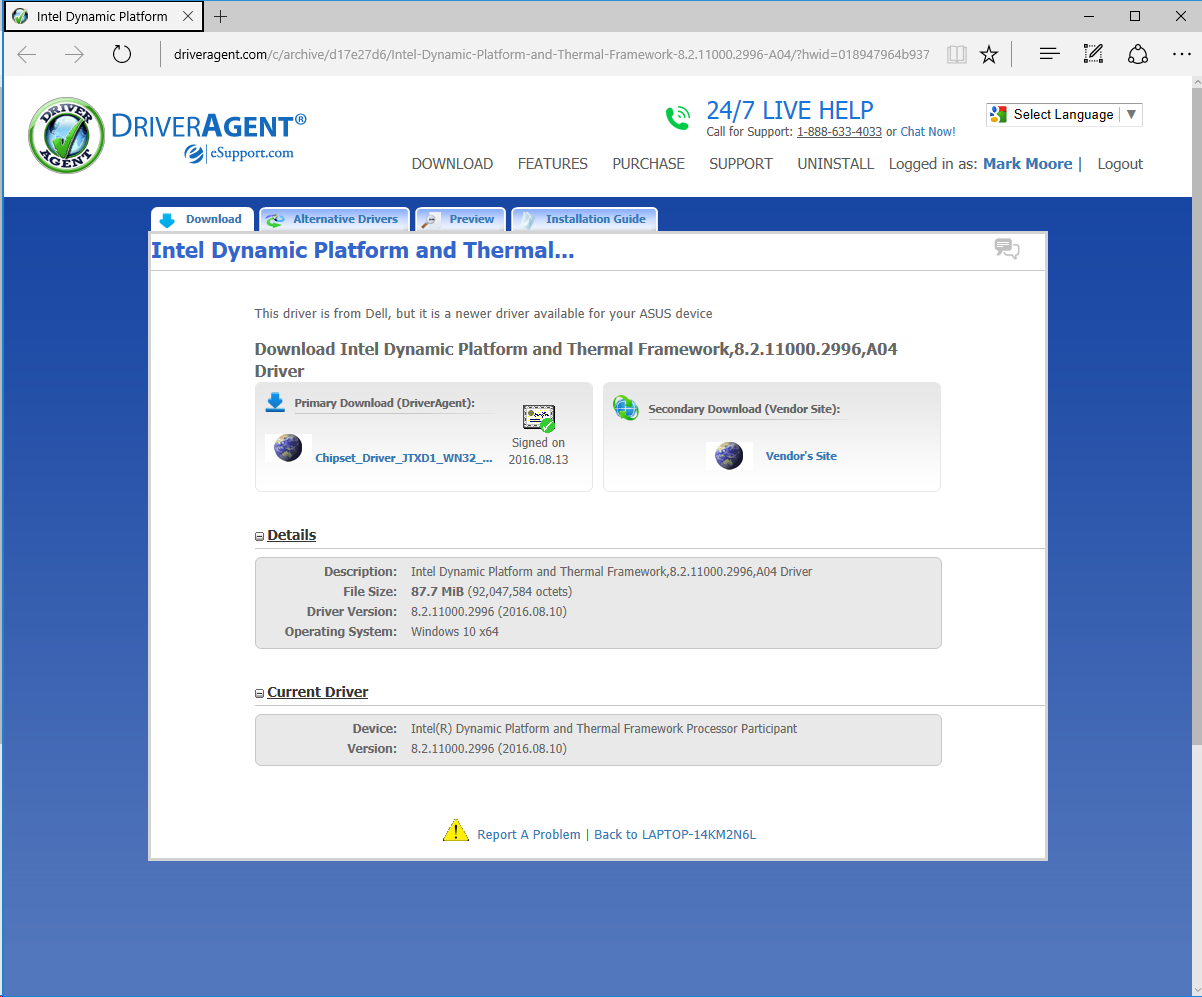The width and height of the screenshot is (1202, 997).
Task: Open the Installation Guide tab
Action: click(x=585, y=219)
